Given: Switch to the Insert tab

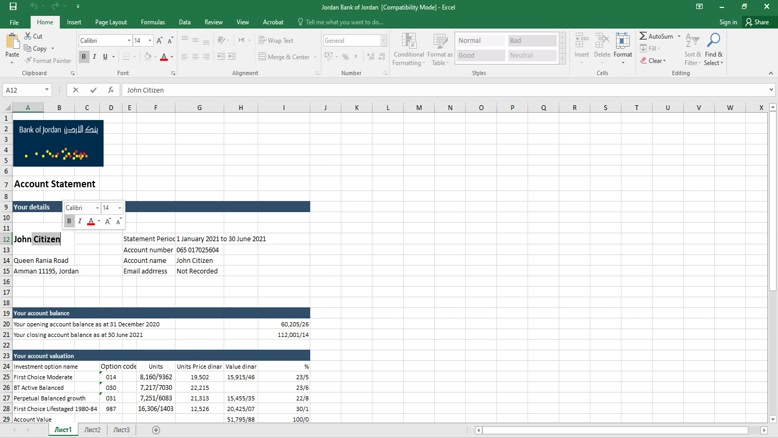Looking at the screenshot, I should coord(74,22).
